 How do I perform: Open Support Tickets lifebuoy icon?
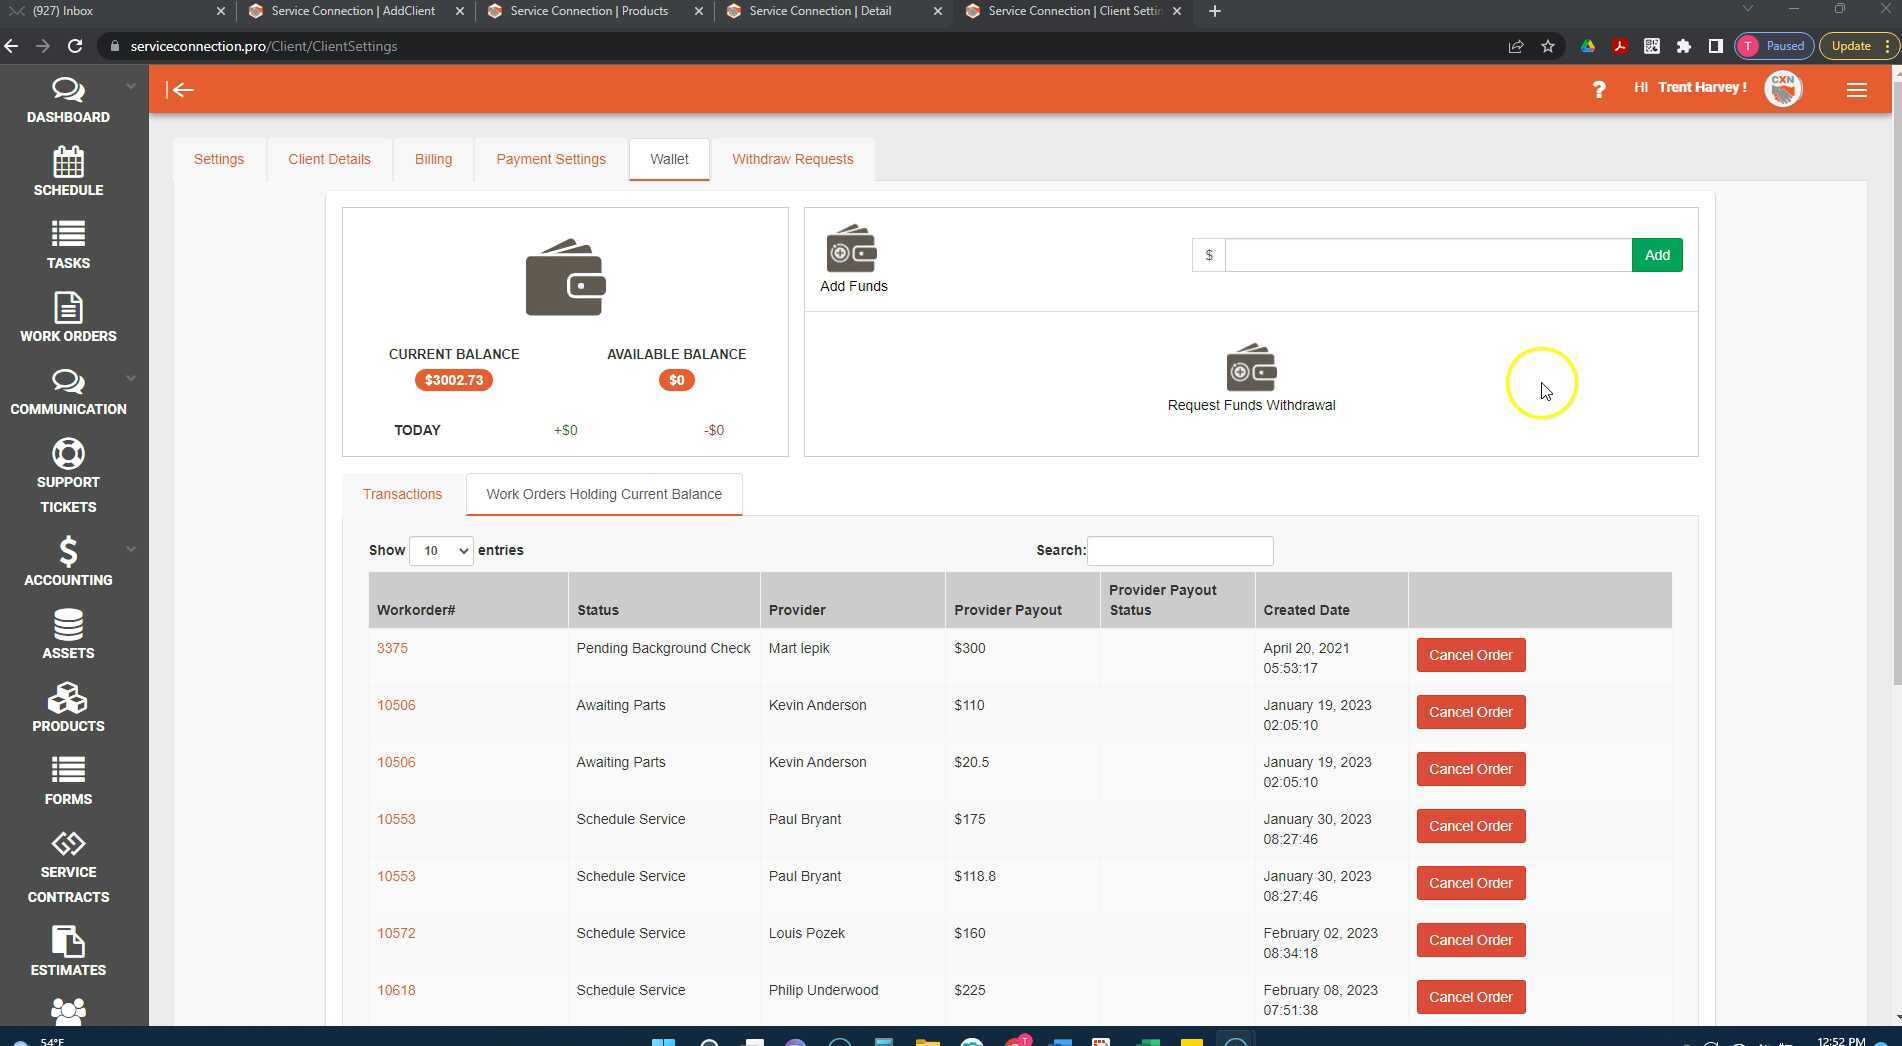tap(68, 455)
